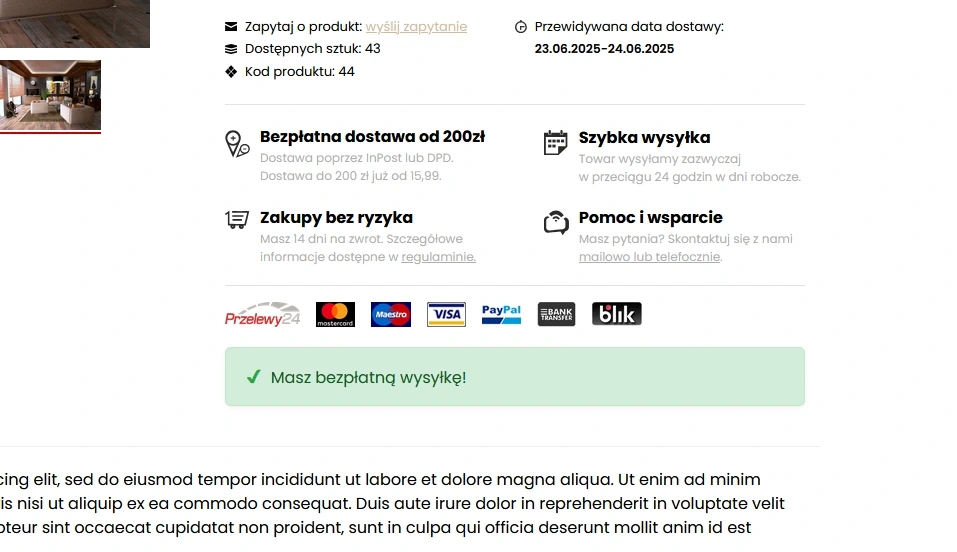
Task: Click the help and support headset icon
Action: point(556,221)
